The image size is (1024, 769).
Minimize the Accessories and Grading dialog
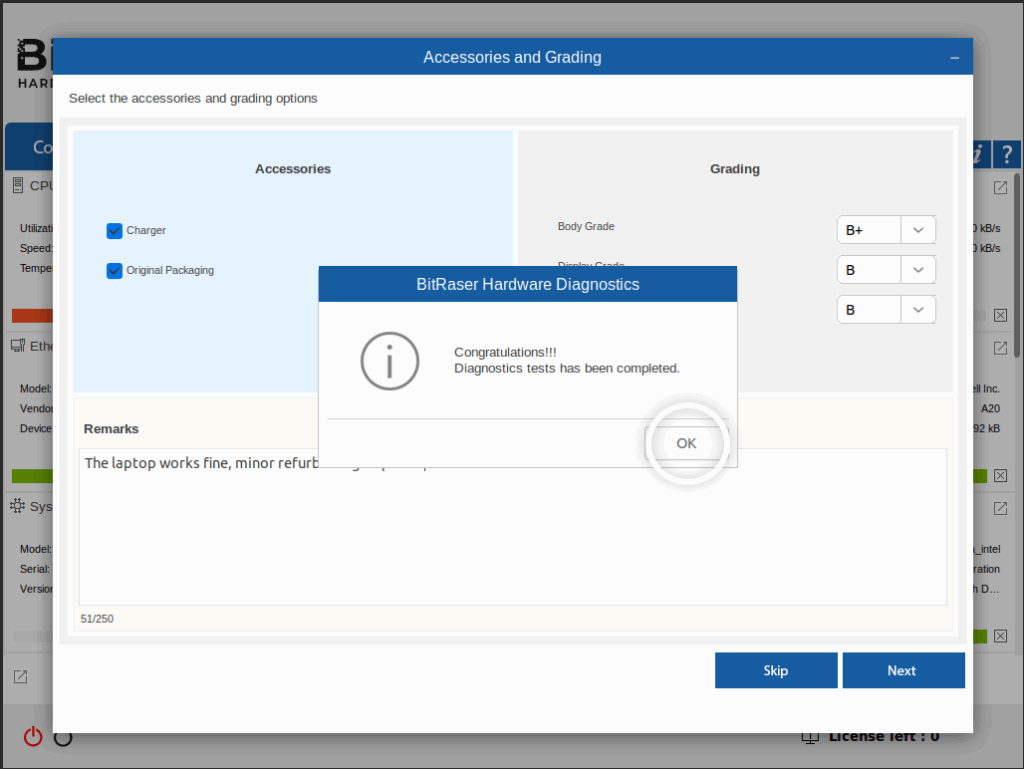tap(955, 58)
